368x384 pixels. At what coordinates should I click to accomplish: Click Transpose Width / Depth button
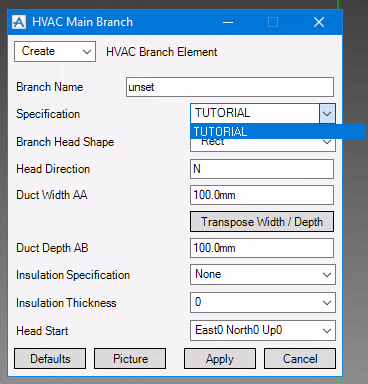coord(262,222)
